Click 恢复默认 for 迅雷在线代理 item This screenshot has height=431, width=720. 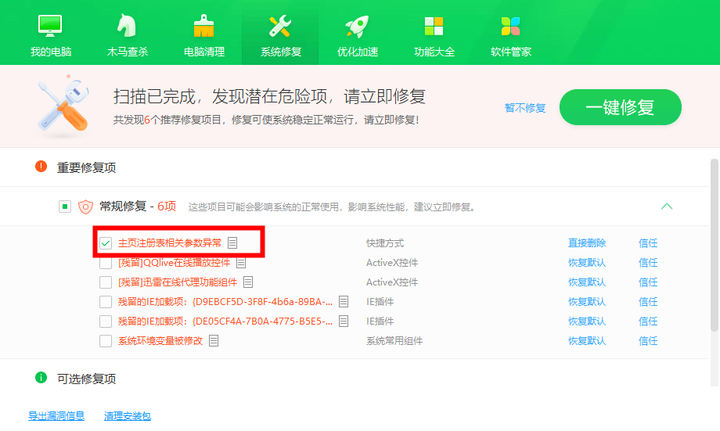(587, 282)
